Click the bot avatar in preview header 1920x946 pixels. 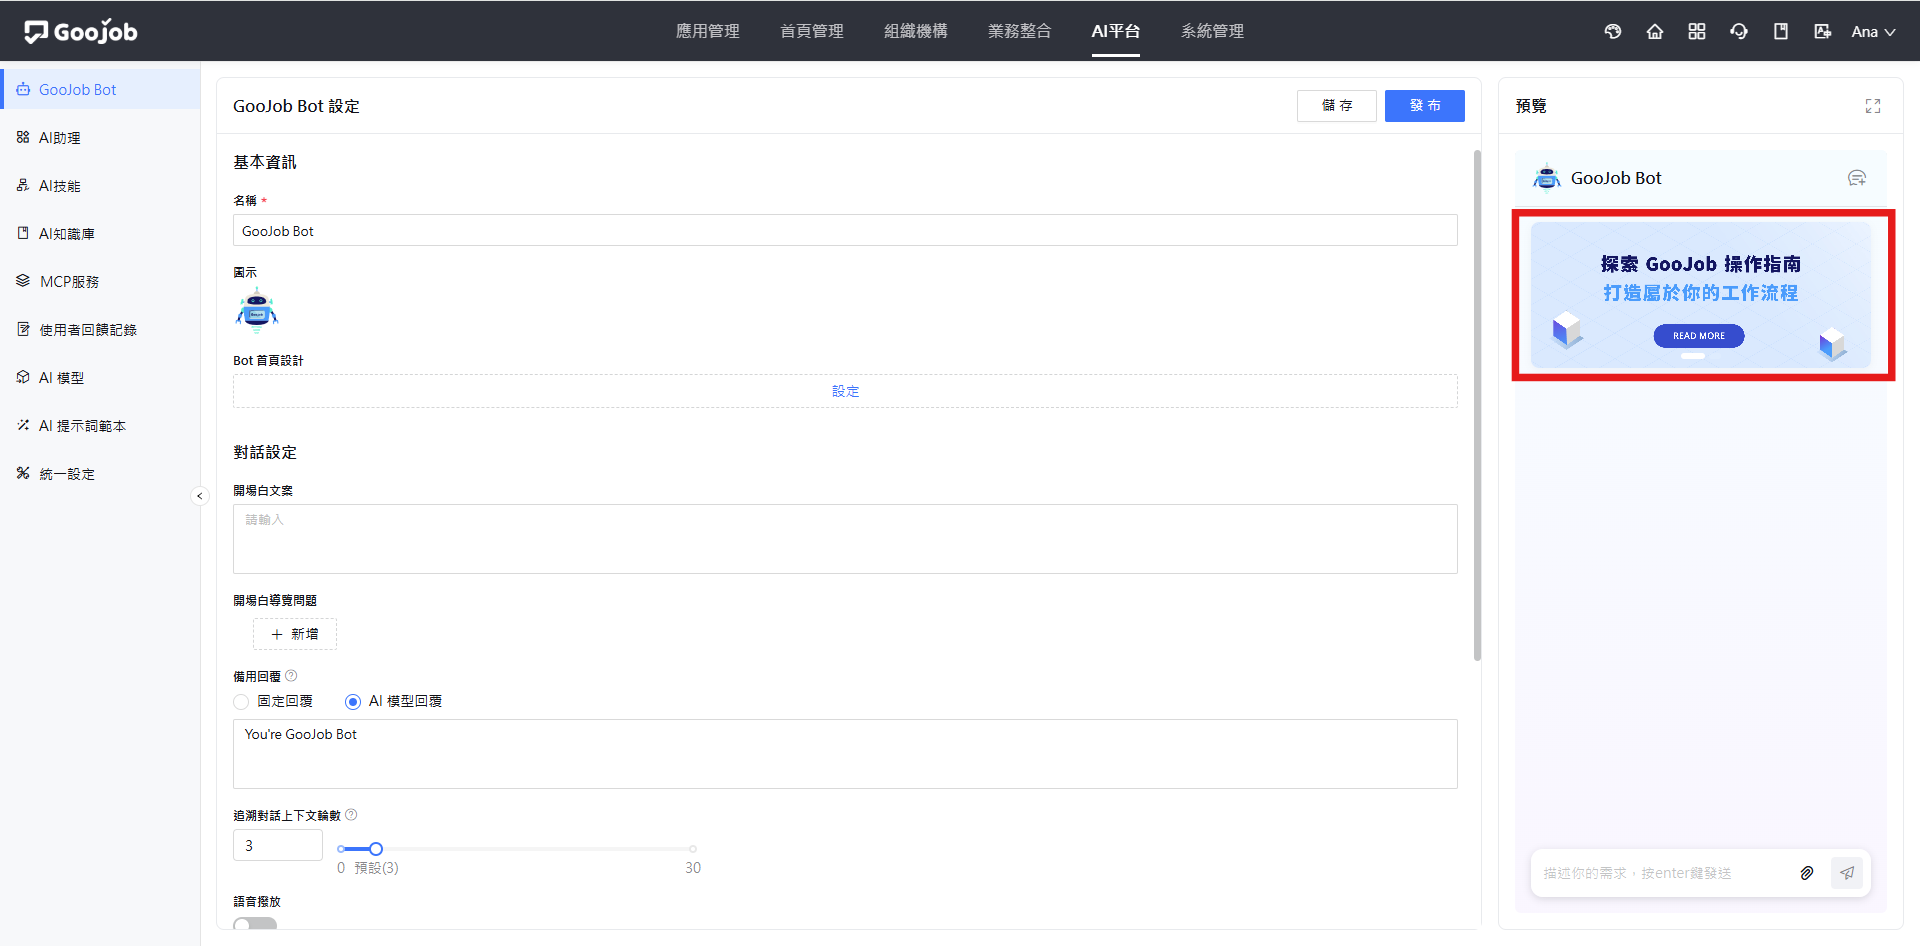coord(1547,178)
